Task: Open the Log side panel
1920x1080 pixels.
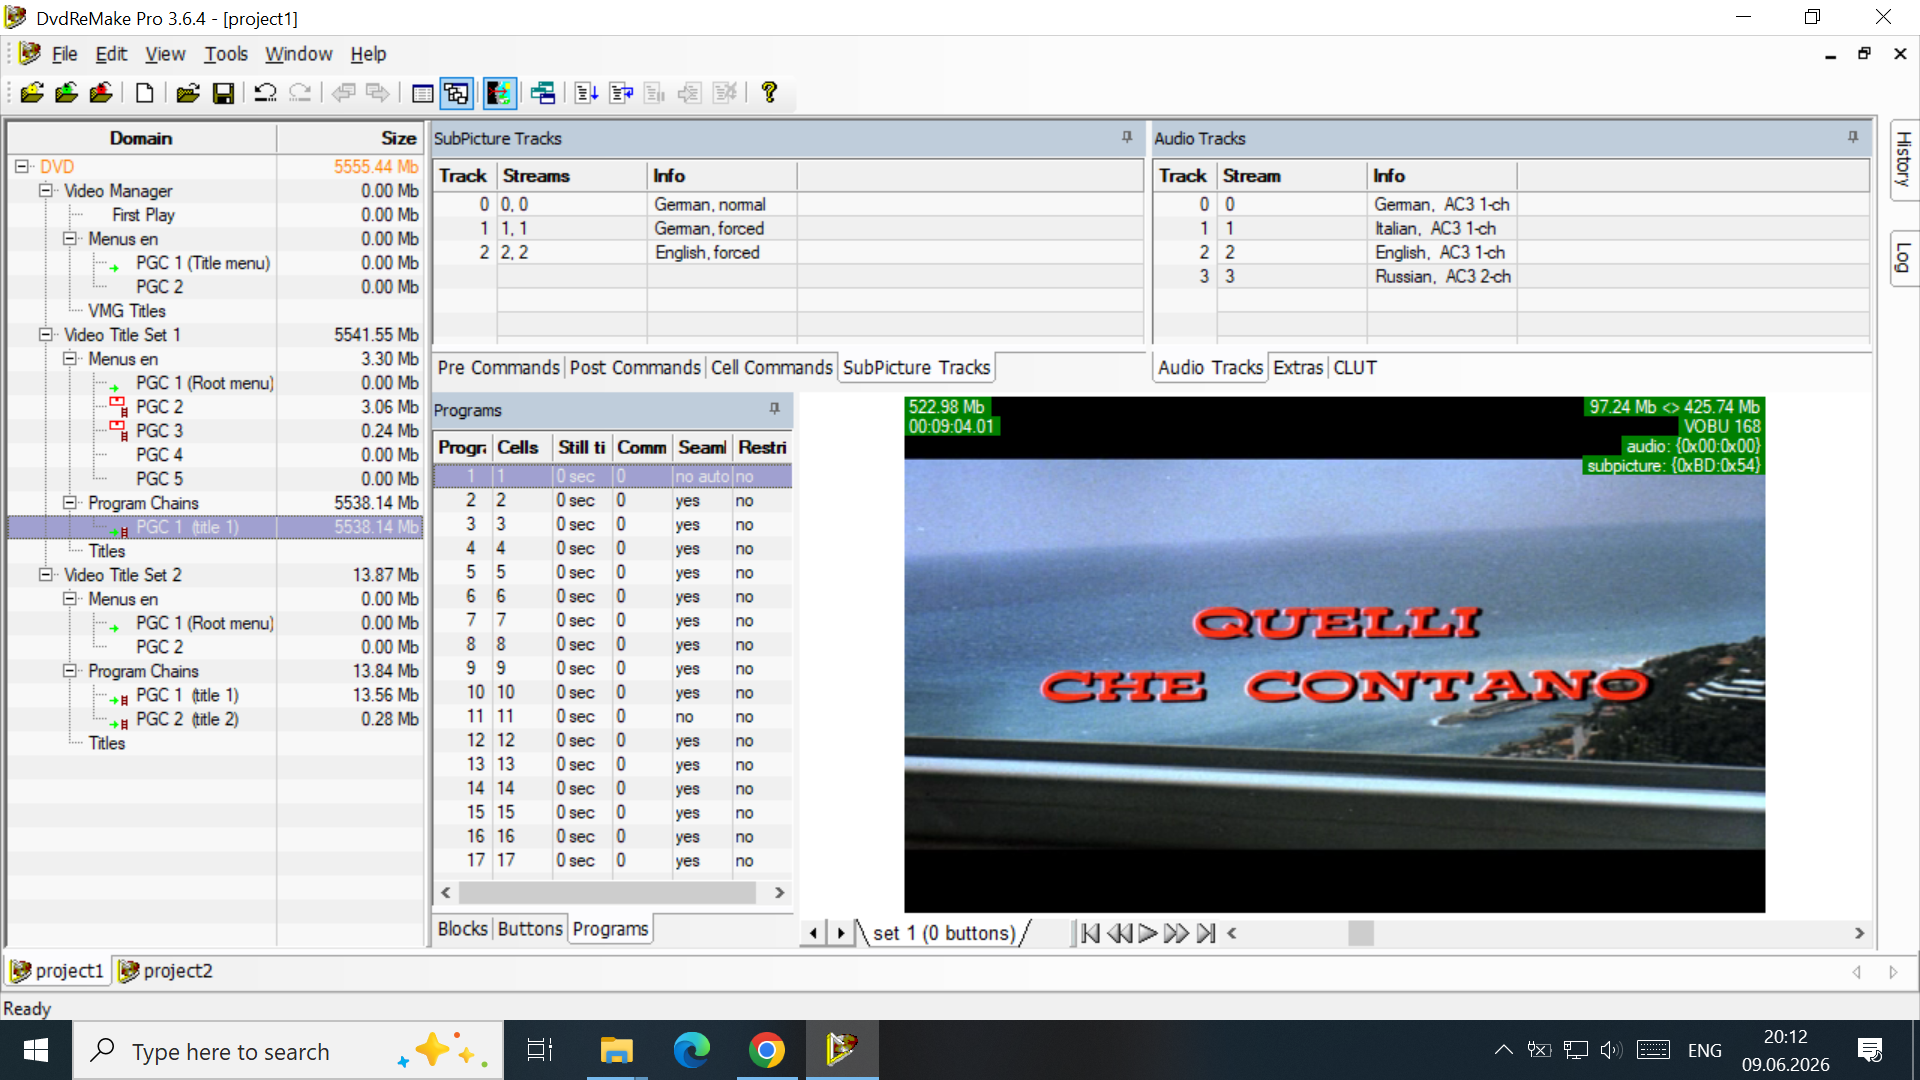Action: click(x=1904, y=258)
